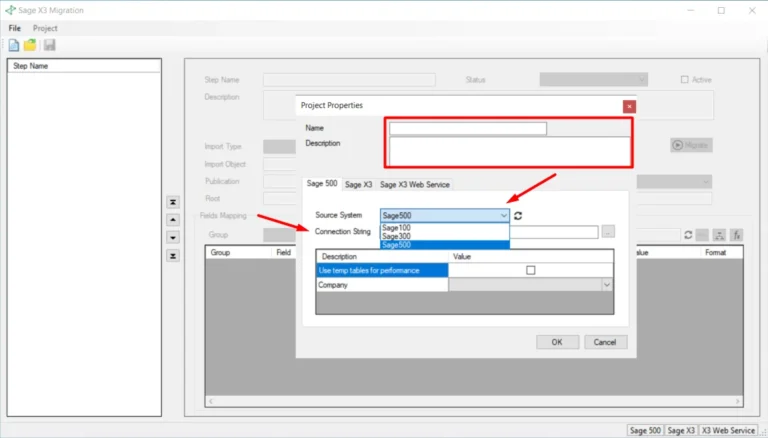
Task: Click the move step to bottom arrow
Action: (173, 256)
